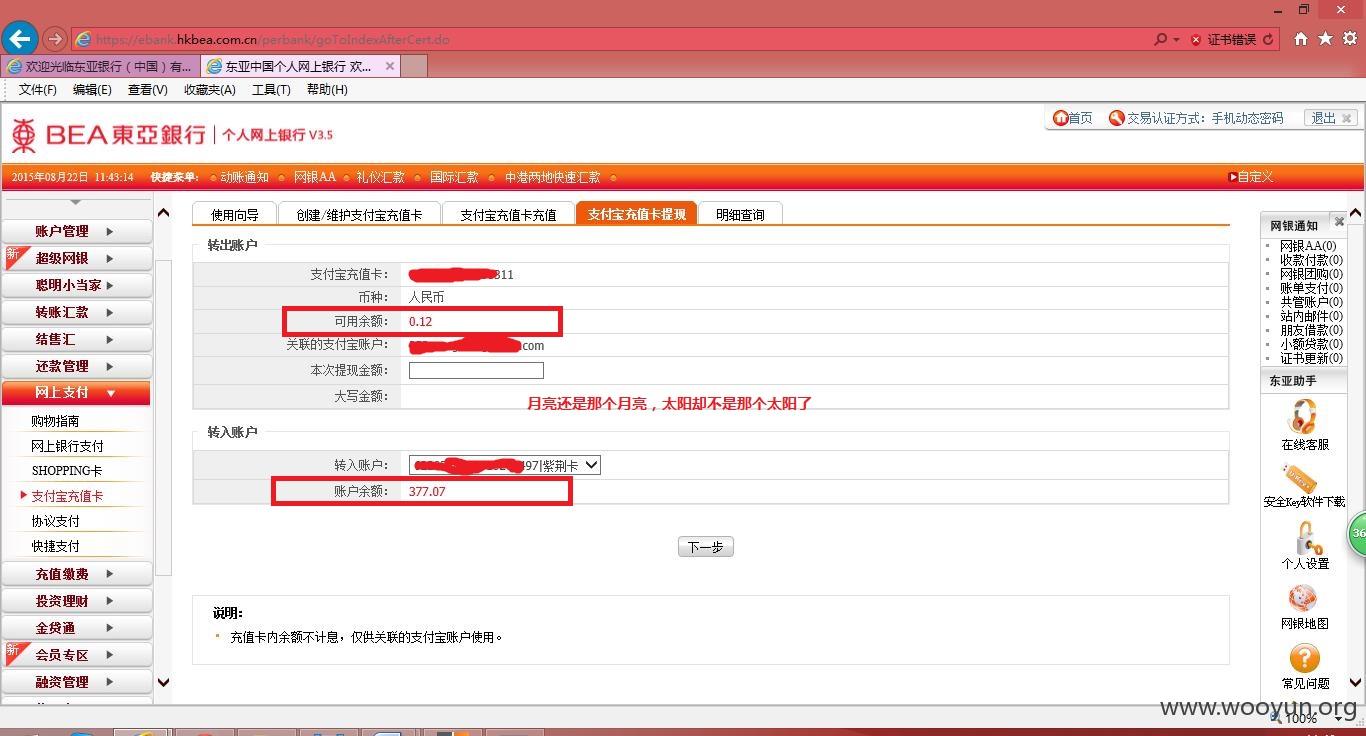
Task: Open shortcut 国际汇款
Action: click(454, 177)
